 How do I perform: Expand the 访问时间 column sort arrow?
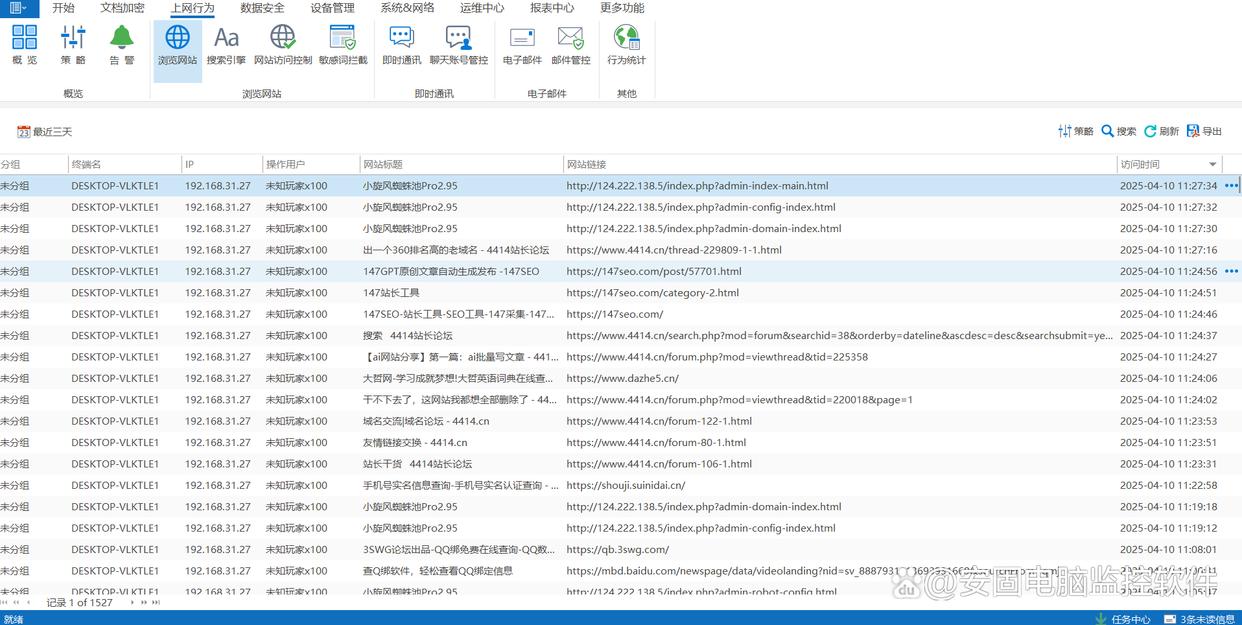click(1213, 165)
